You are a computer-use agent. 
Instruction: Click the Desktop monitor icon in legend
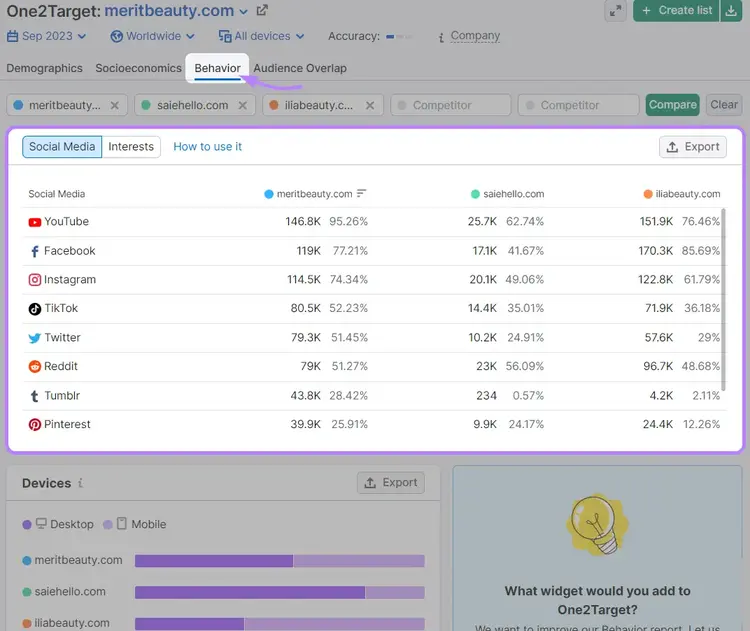tap(41, 523)
